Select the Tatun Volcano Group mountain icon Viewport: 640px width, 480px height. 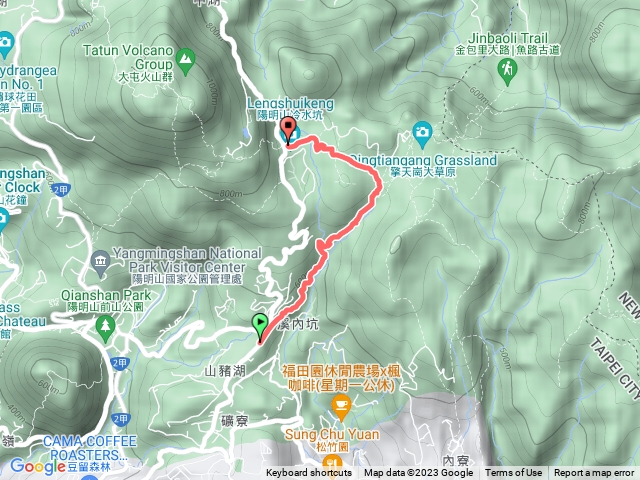[185, 62]
